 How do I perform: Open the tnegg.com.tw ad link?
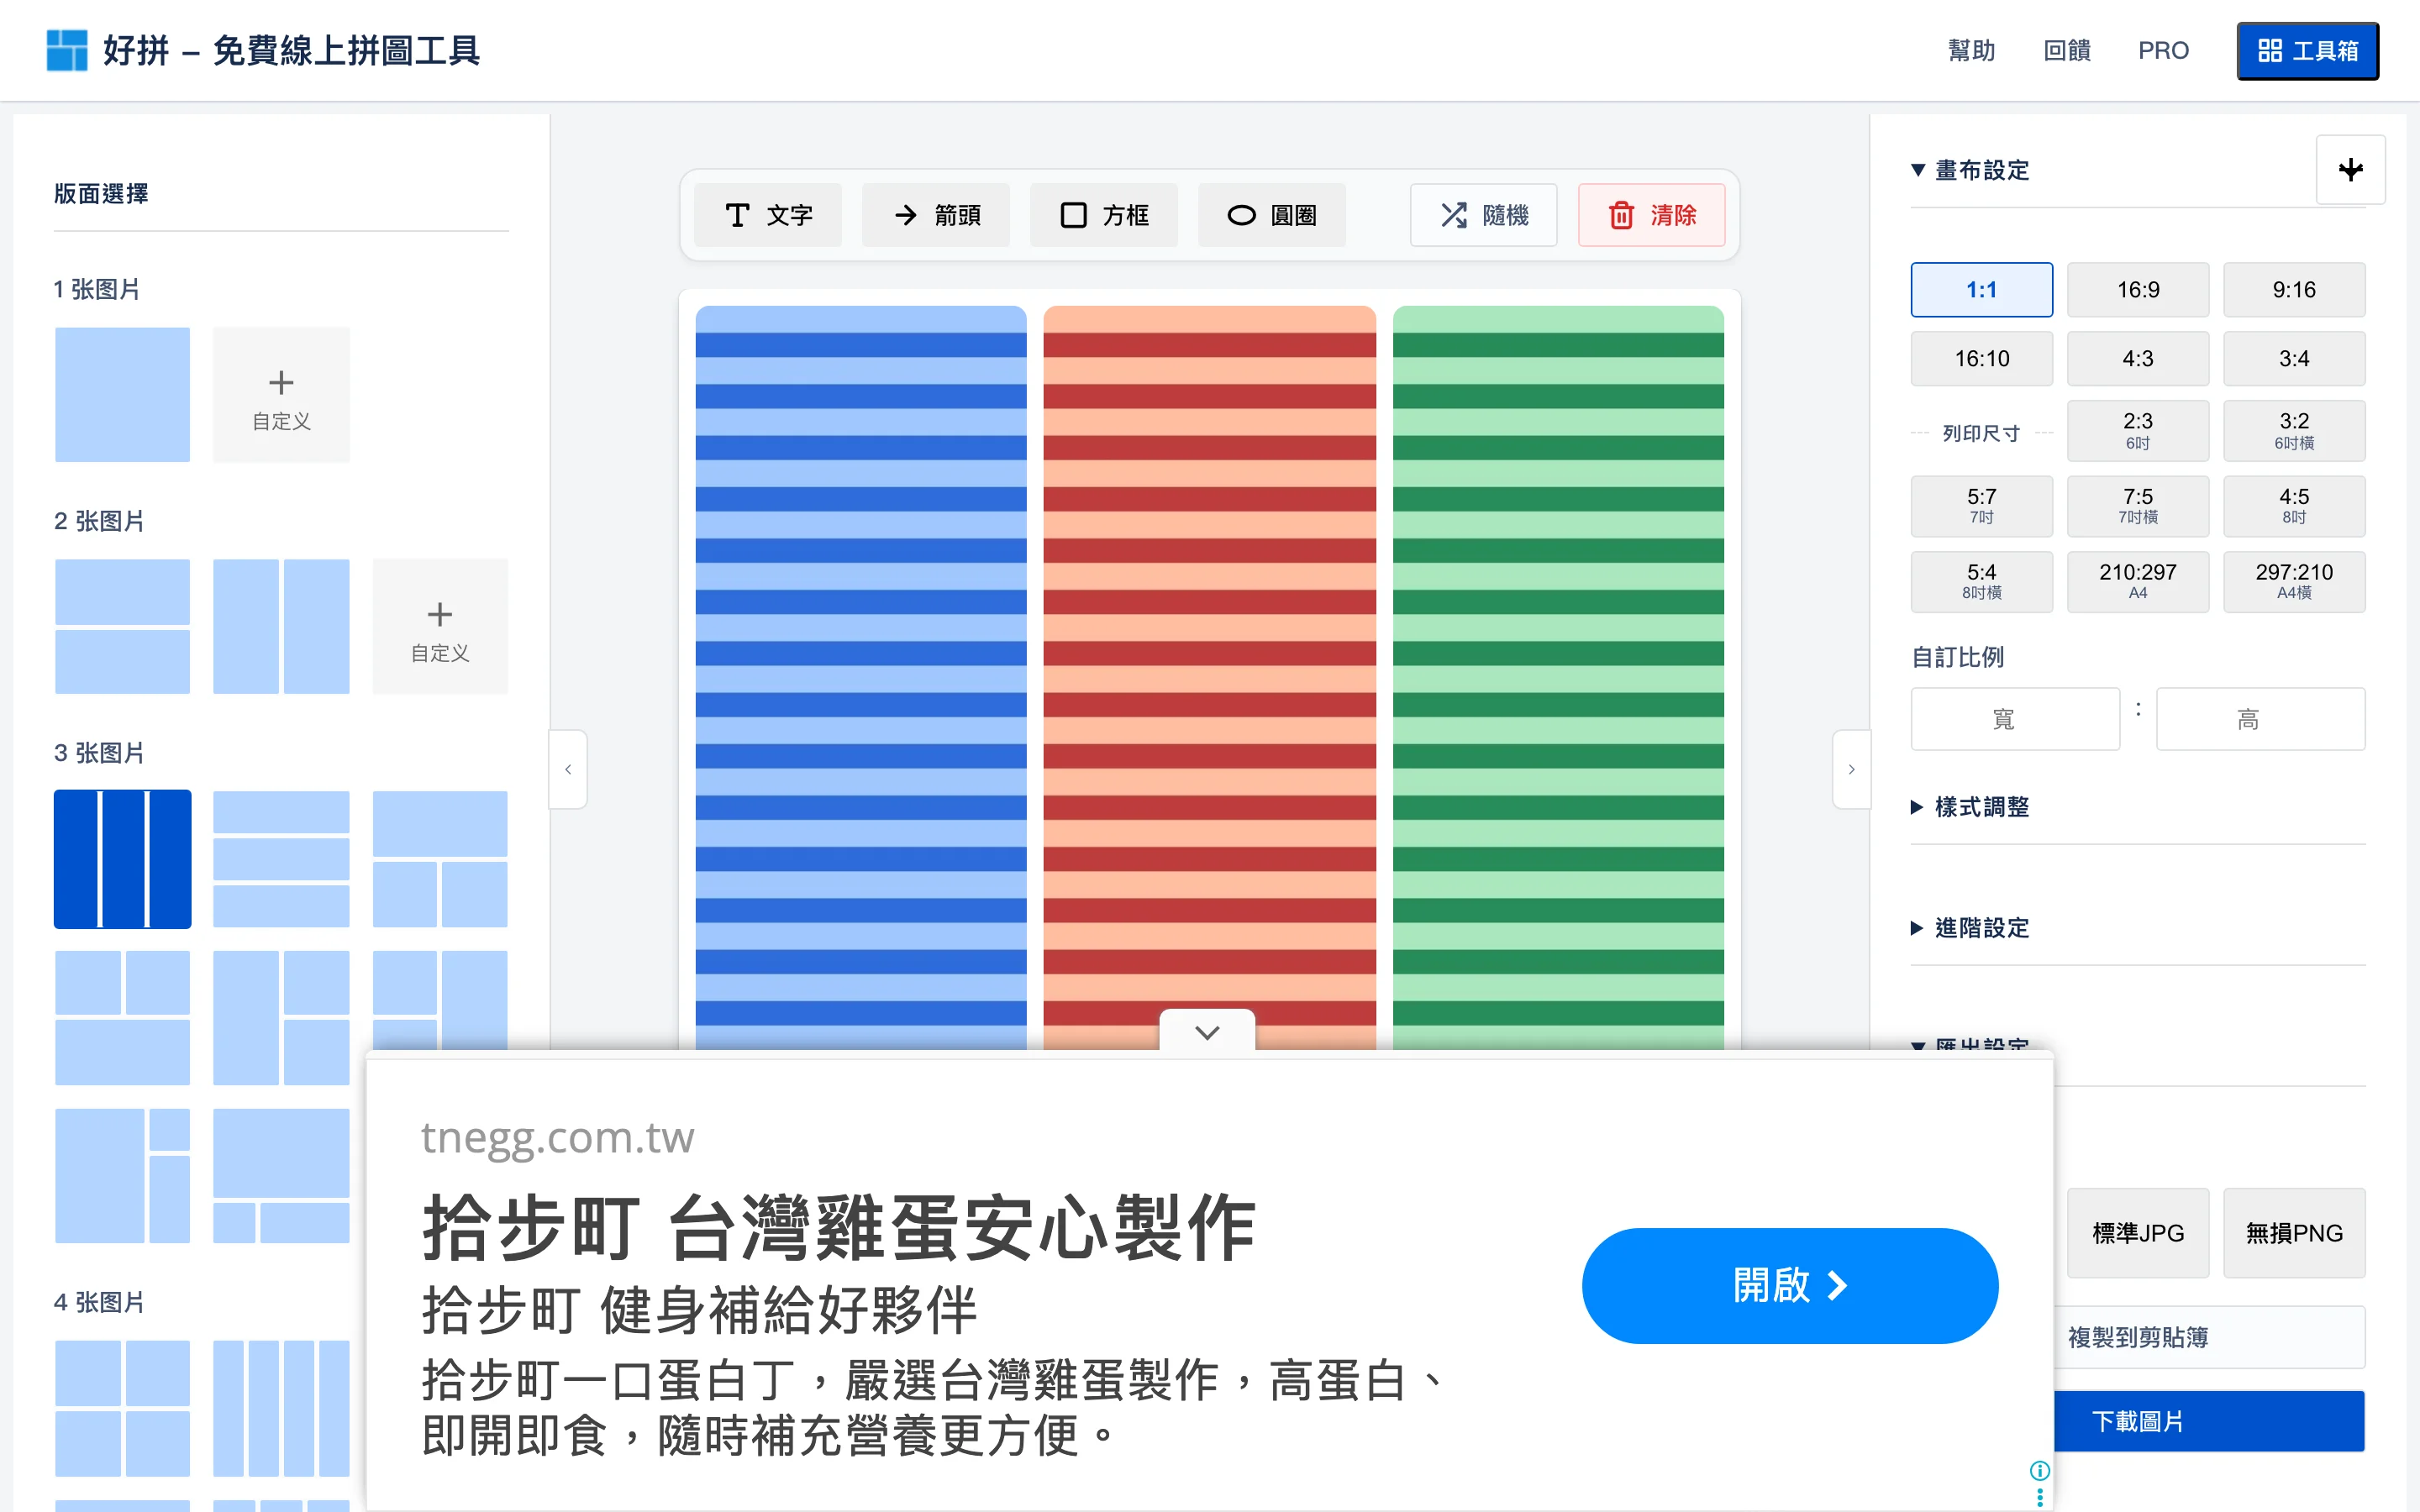pos(557,1138)
